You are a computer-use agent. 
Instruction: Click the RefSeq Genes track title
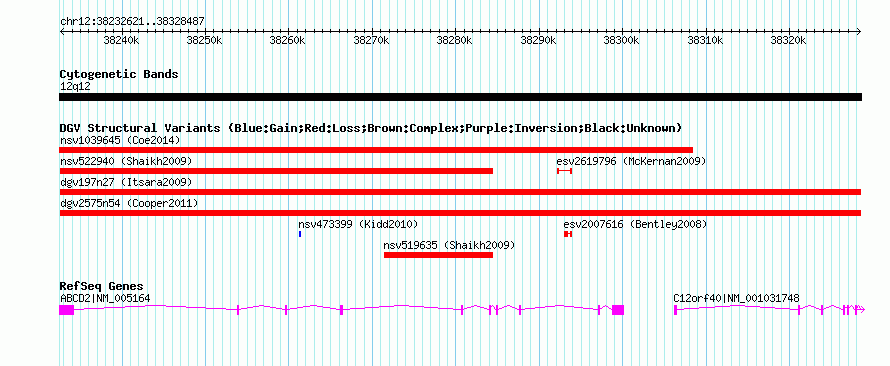tap(101, 287)
